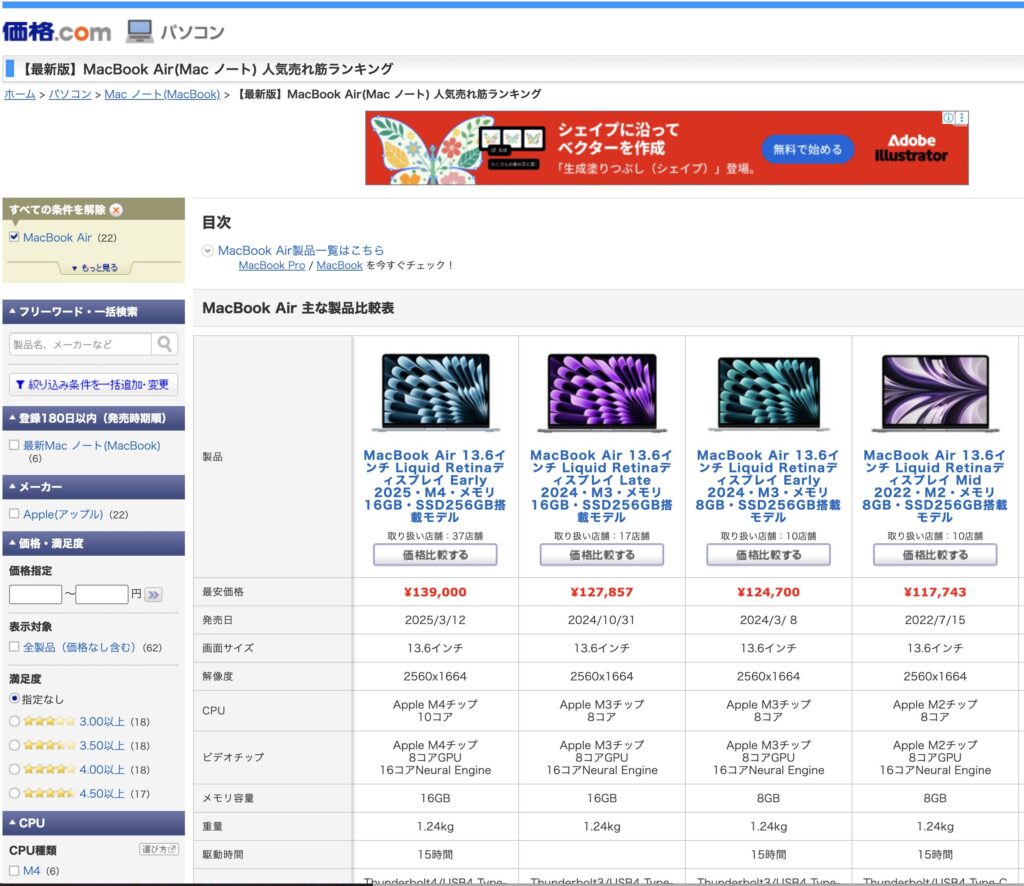
Task: Select the 4.00以上 satisfaction radio button
Action: coord(14,769)
